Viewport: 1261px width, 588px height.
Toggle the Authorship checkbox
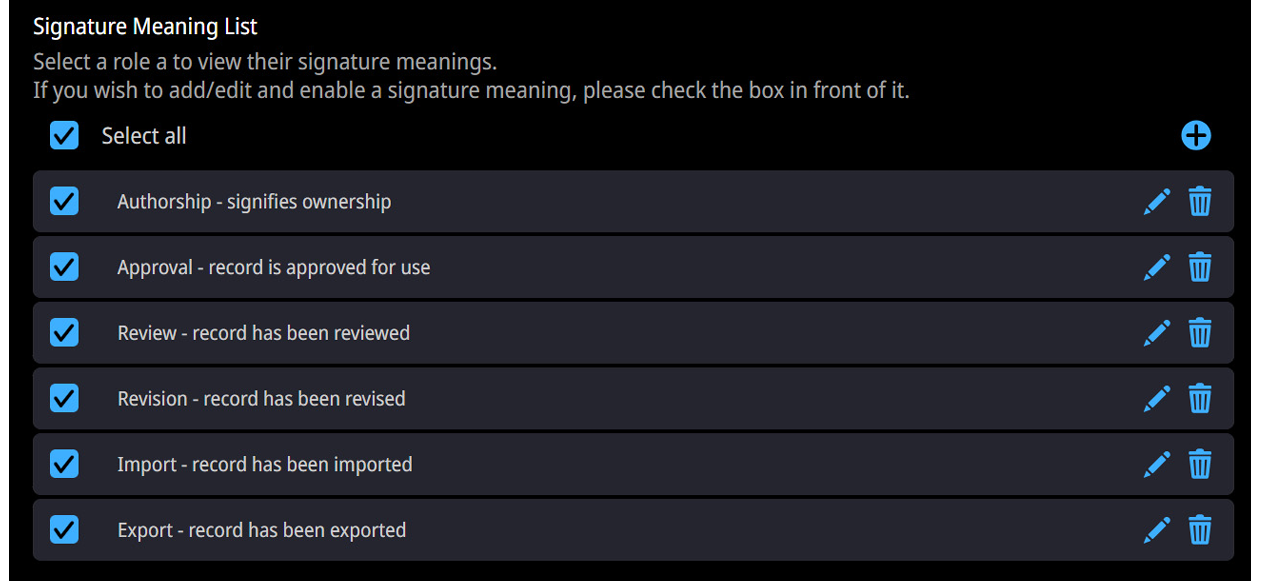click(64, 202)
